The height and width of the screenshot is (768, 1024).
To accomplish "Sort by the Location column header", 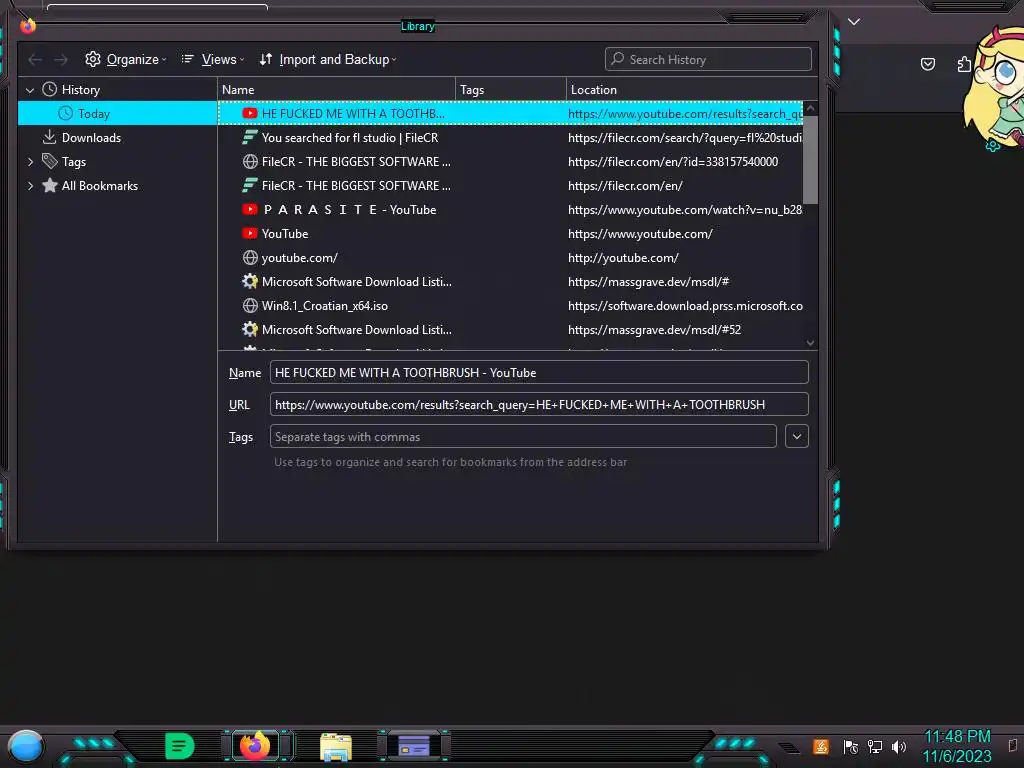I will click(692, 89).
